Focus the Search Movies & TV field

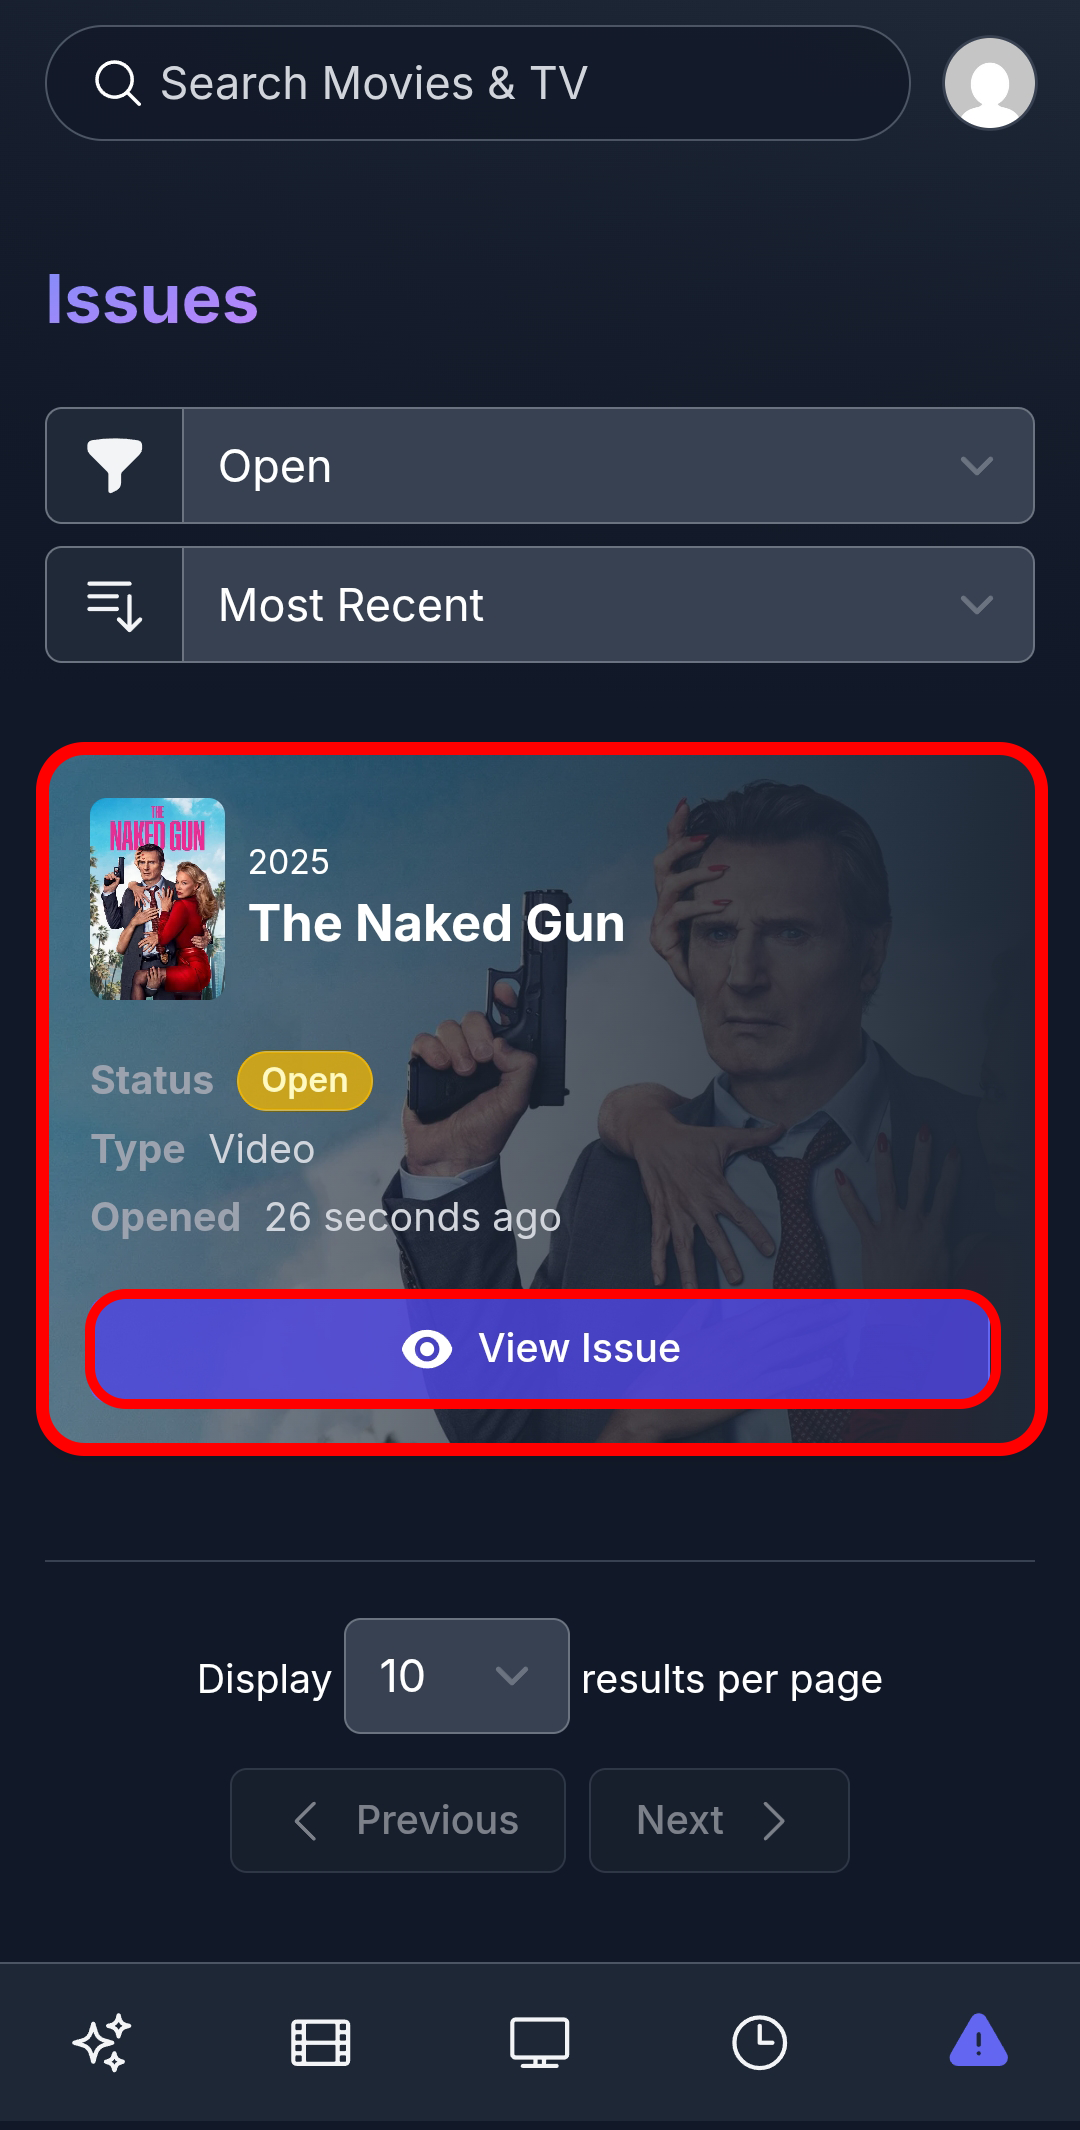[478, 83]
